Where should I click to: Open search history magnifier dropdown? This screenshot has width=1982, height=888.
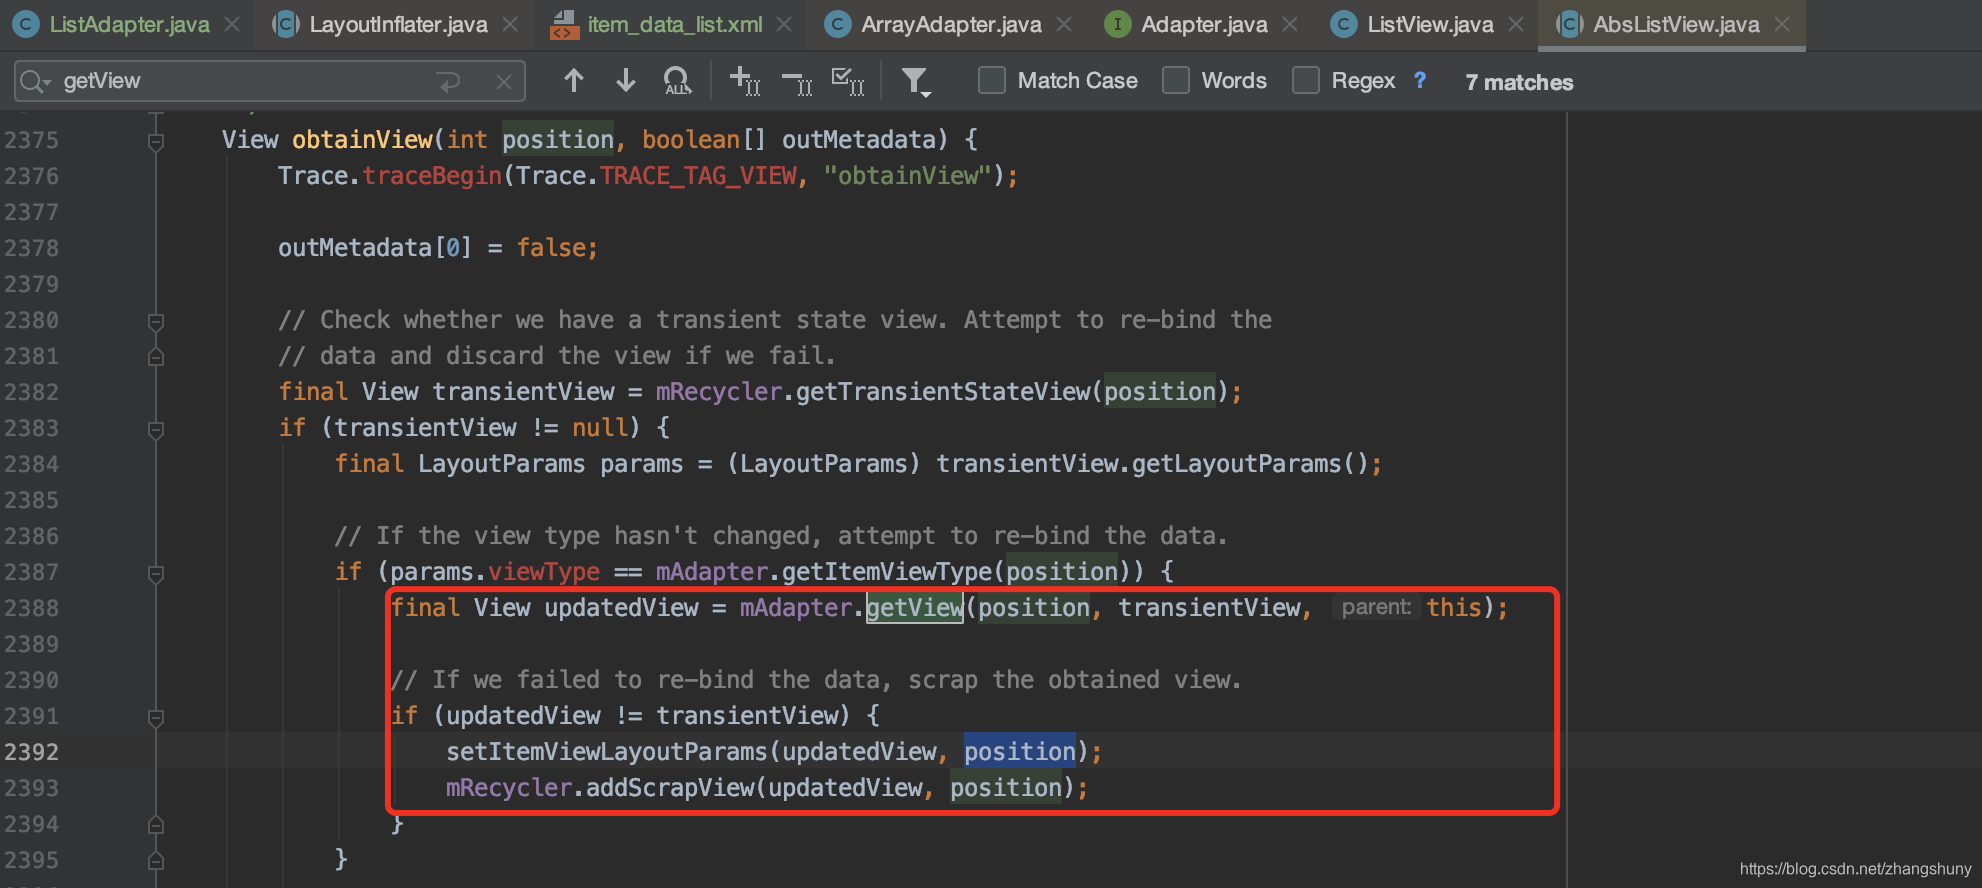click(35, 81)
